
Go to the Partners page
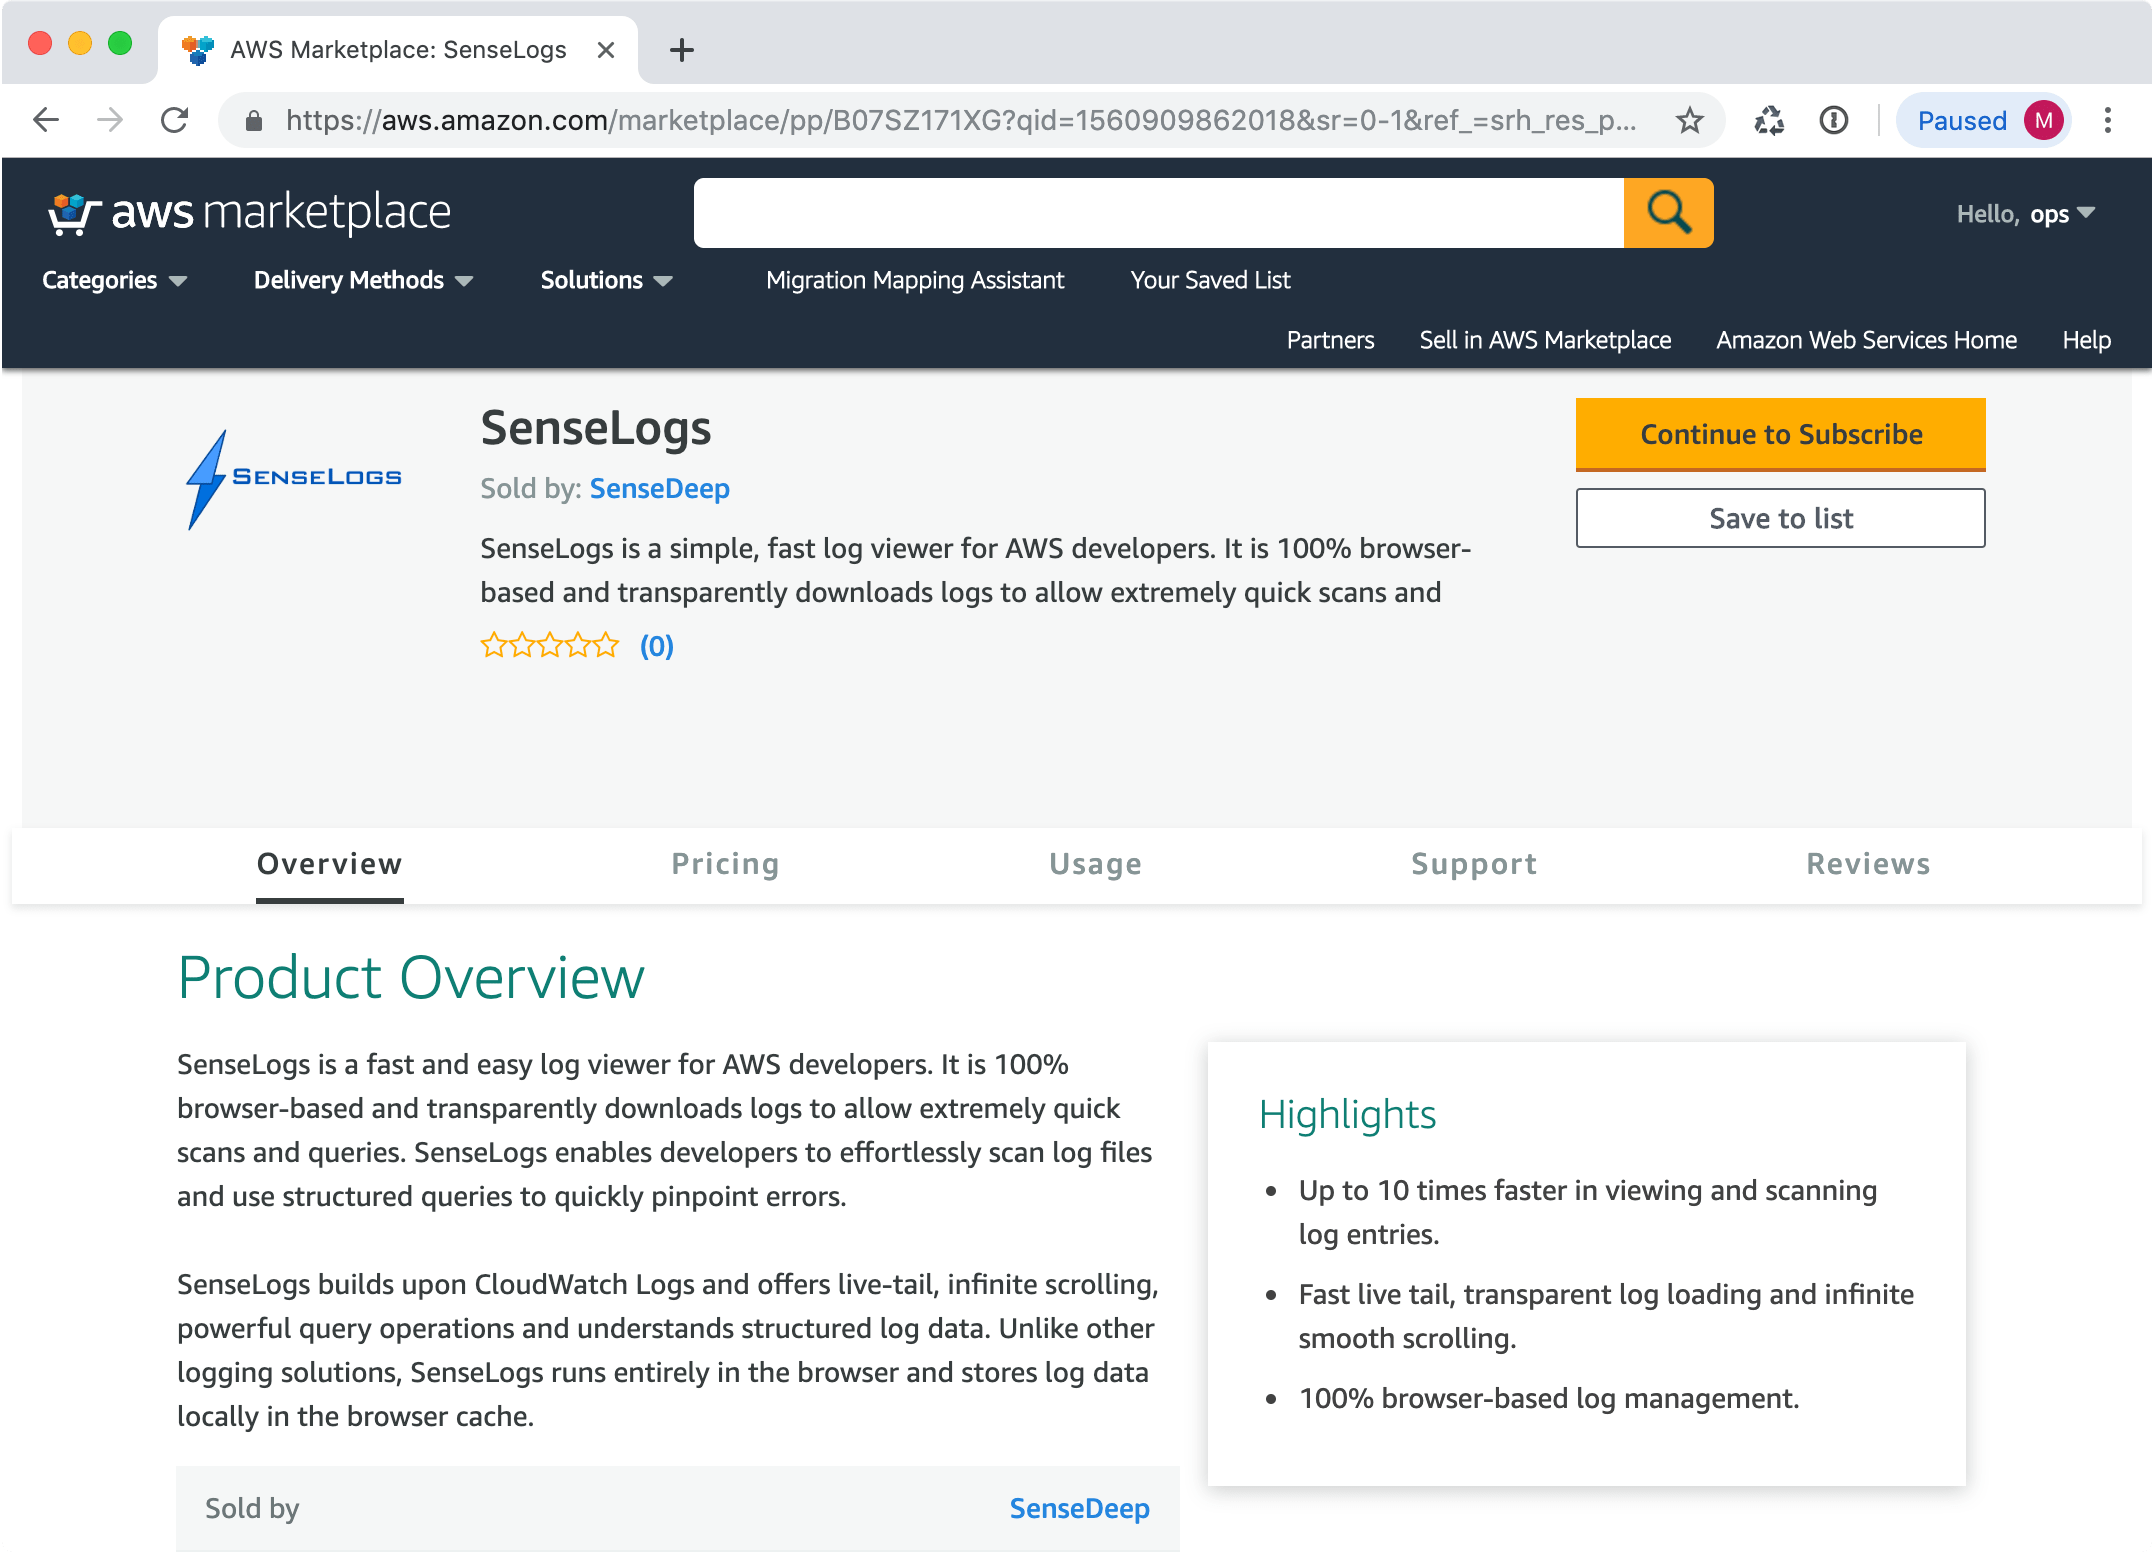point(1330,341)
